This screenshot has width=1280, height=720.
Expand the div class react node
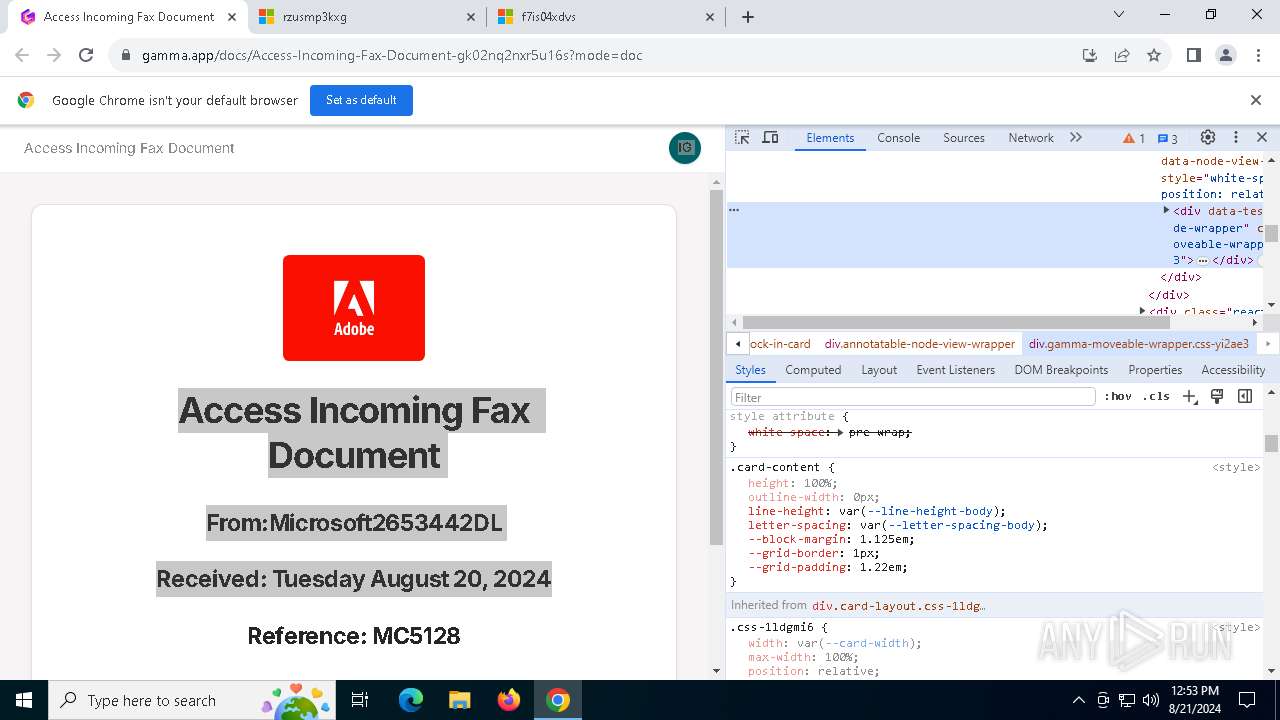[x=1142, y=311]
